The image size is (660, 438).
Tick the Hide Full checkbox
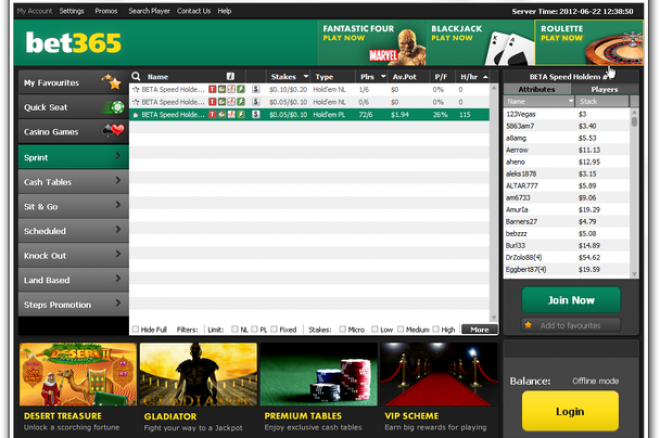[x=136, y=329]
